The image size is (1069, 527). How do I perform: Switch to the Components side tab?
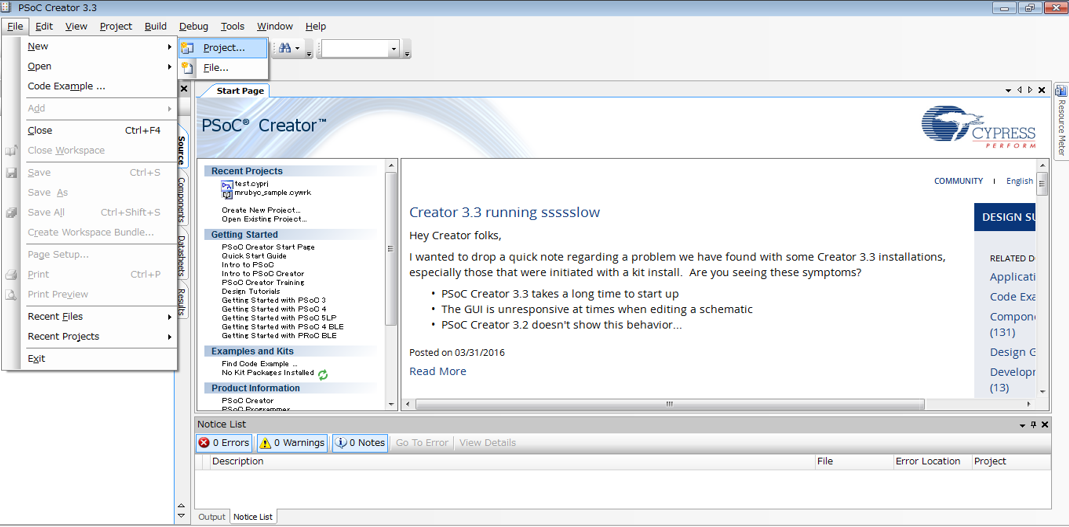pyautogui.click(x=182, y=200)
